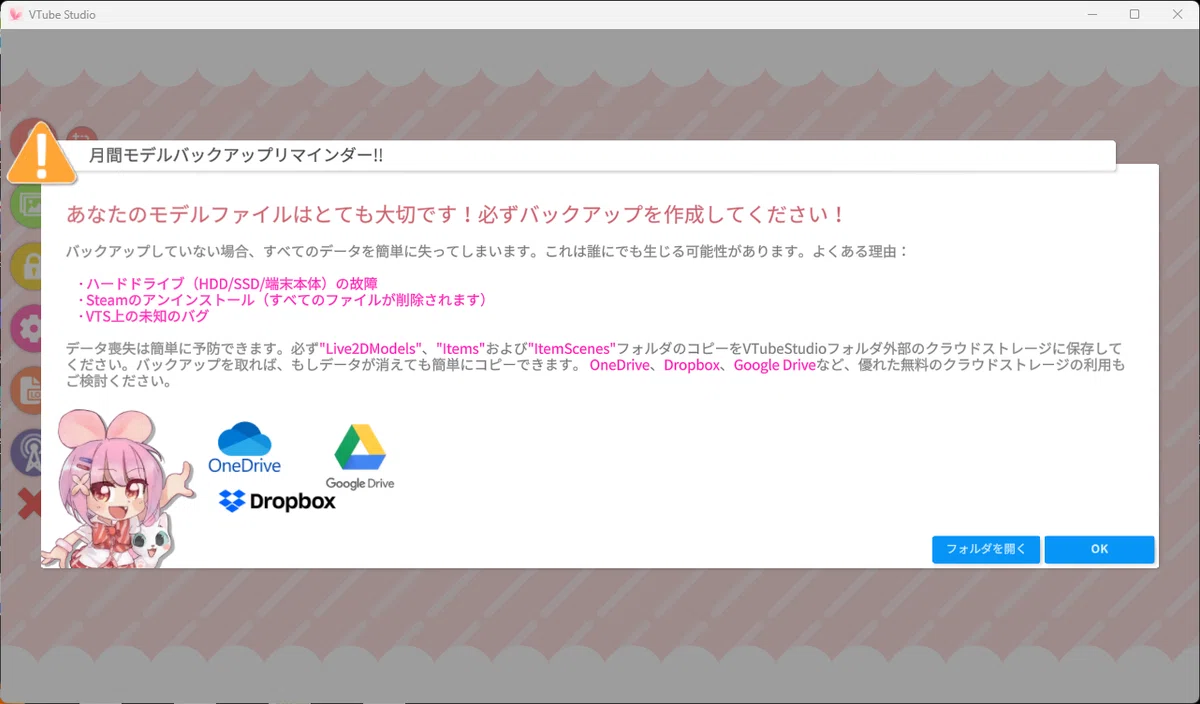Click the pink Google Drive text in the paragraph
Screen dimensions: 1200x704
click(x=775, y=365)
